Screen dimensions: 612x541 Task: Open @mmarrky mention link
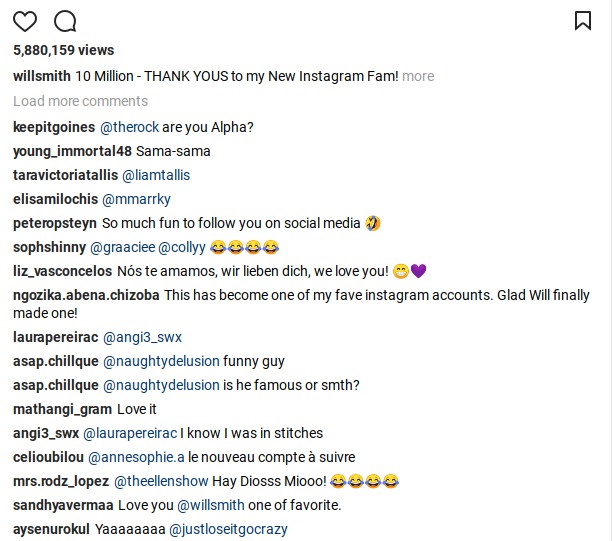coord(136,199)
